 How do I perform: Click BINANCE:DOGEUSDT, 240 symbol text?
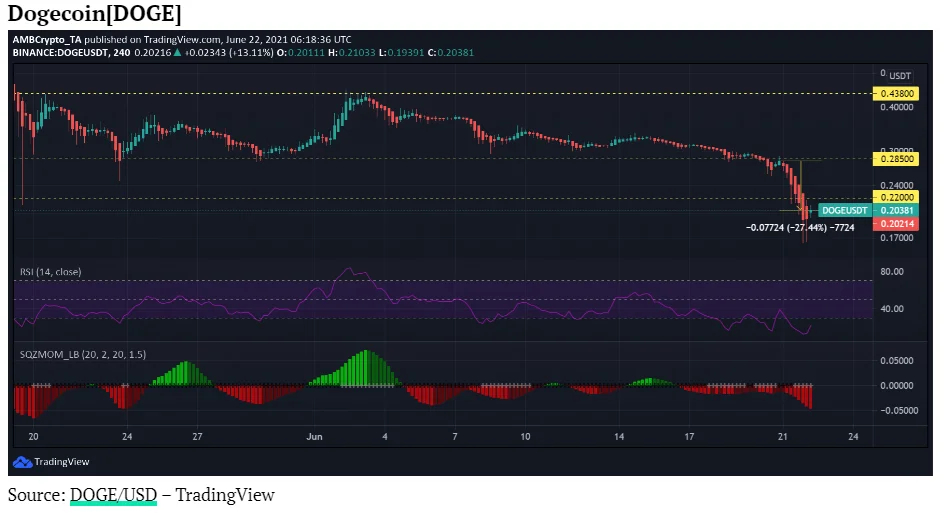(71, 53)
